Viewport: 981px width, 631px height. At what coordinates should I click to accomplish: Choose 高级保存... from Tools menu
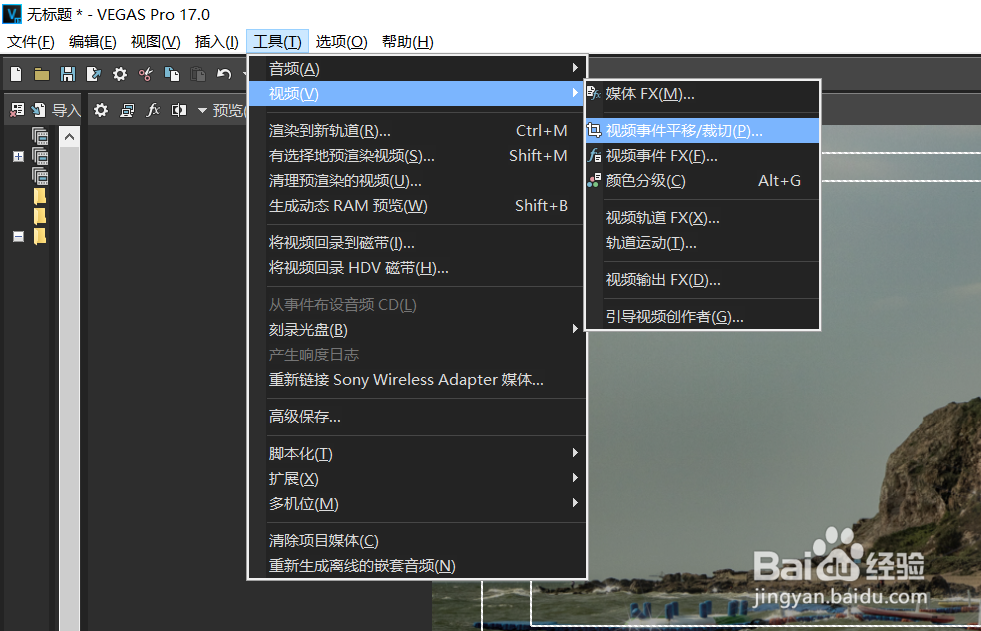(417, 416)
